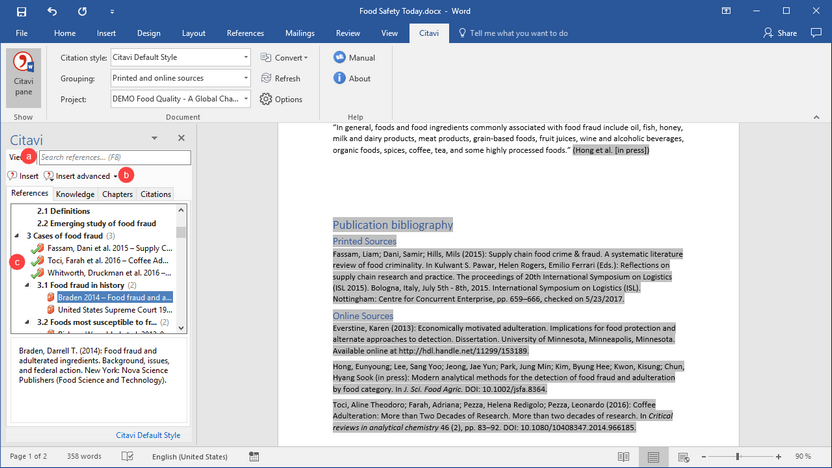Open the Citavi Manual
Image resolution: width=832 pixels, height=468 pixels.
(x=354, y=57)
